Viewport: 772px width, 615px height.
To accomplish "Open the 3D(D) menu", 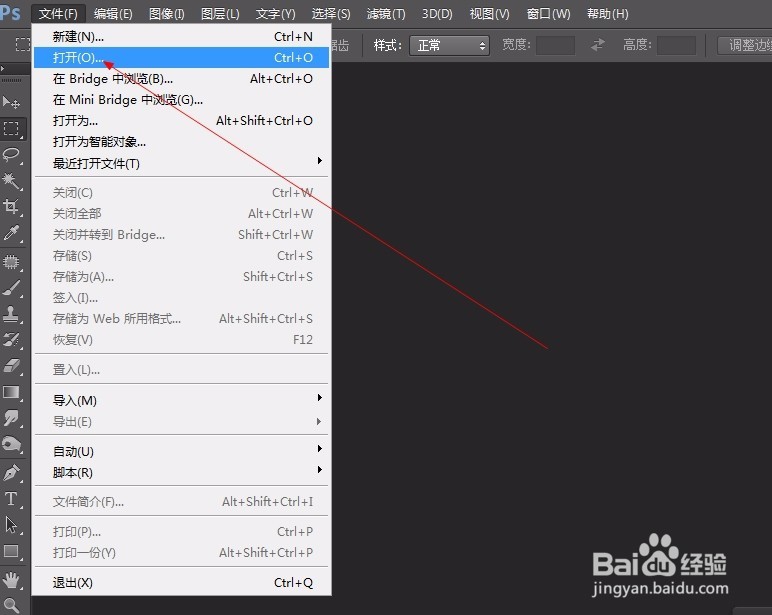I will (x=437, y=14).
